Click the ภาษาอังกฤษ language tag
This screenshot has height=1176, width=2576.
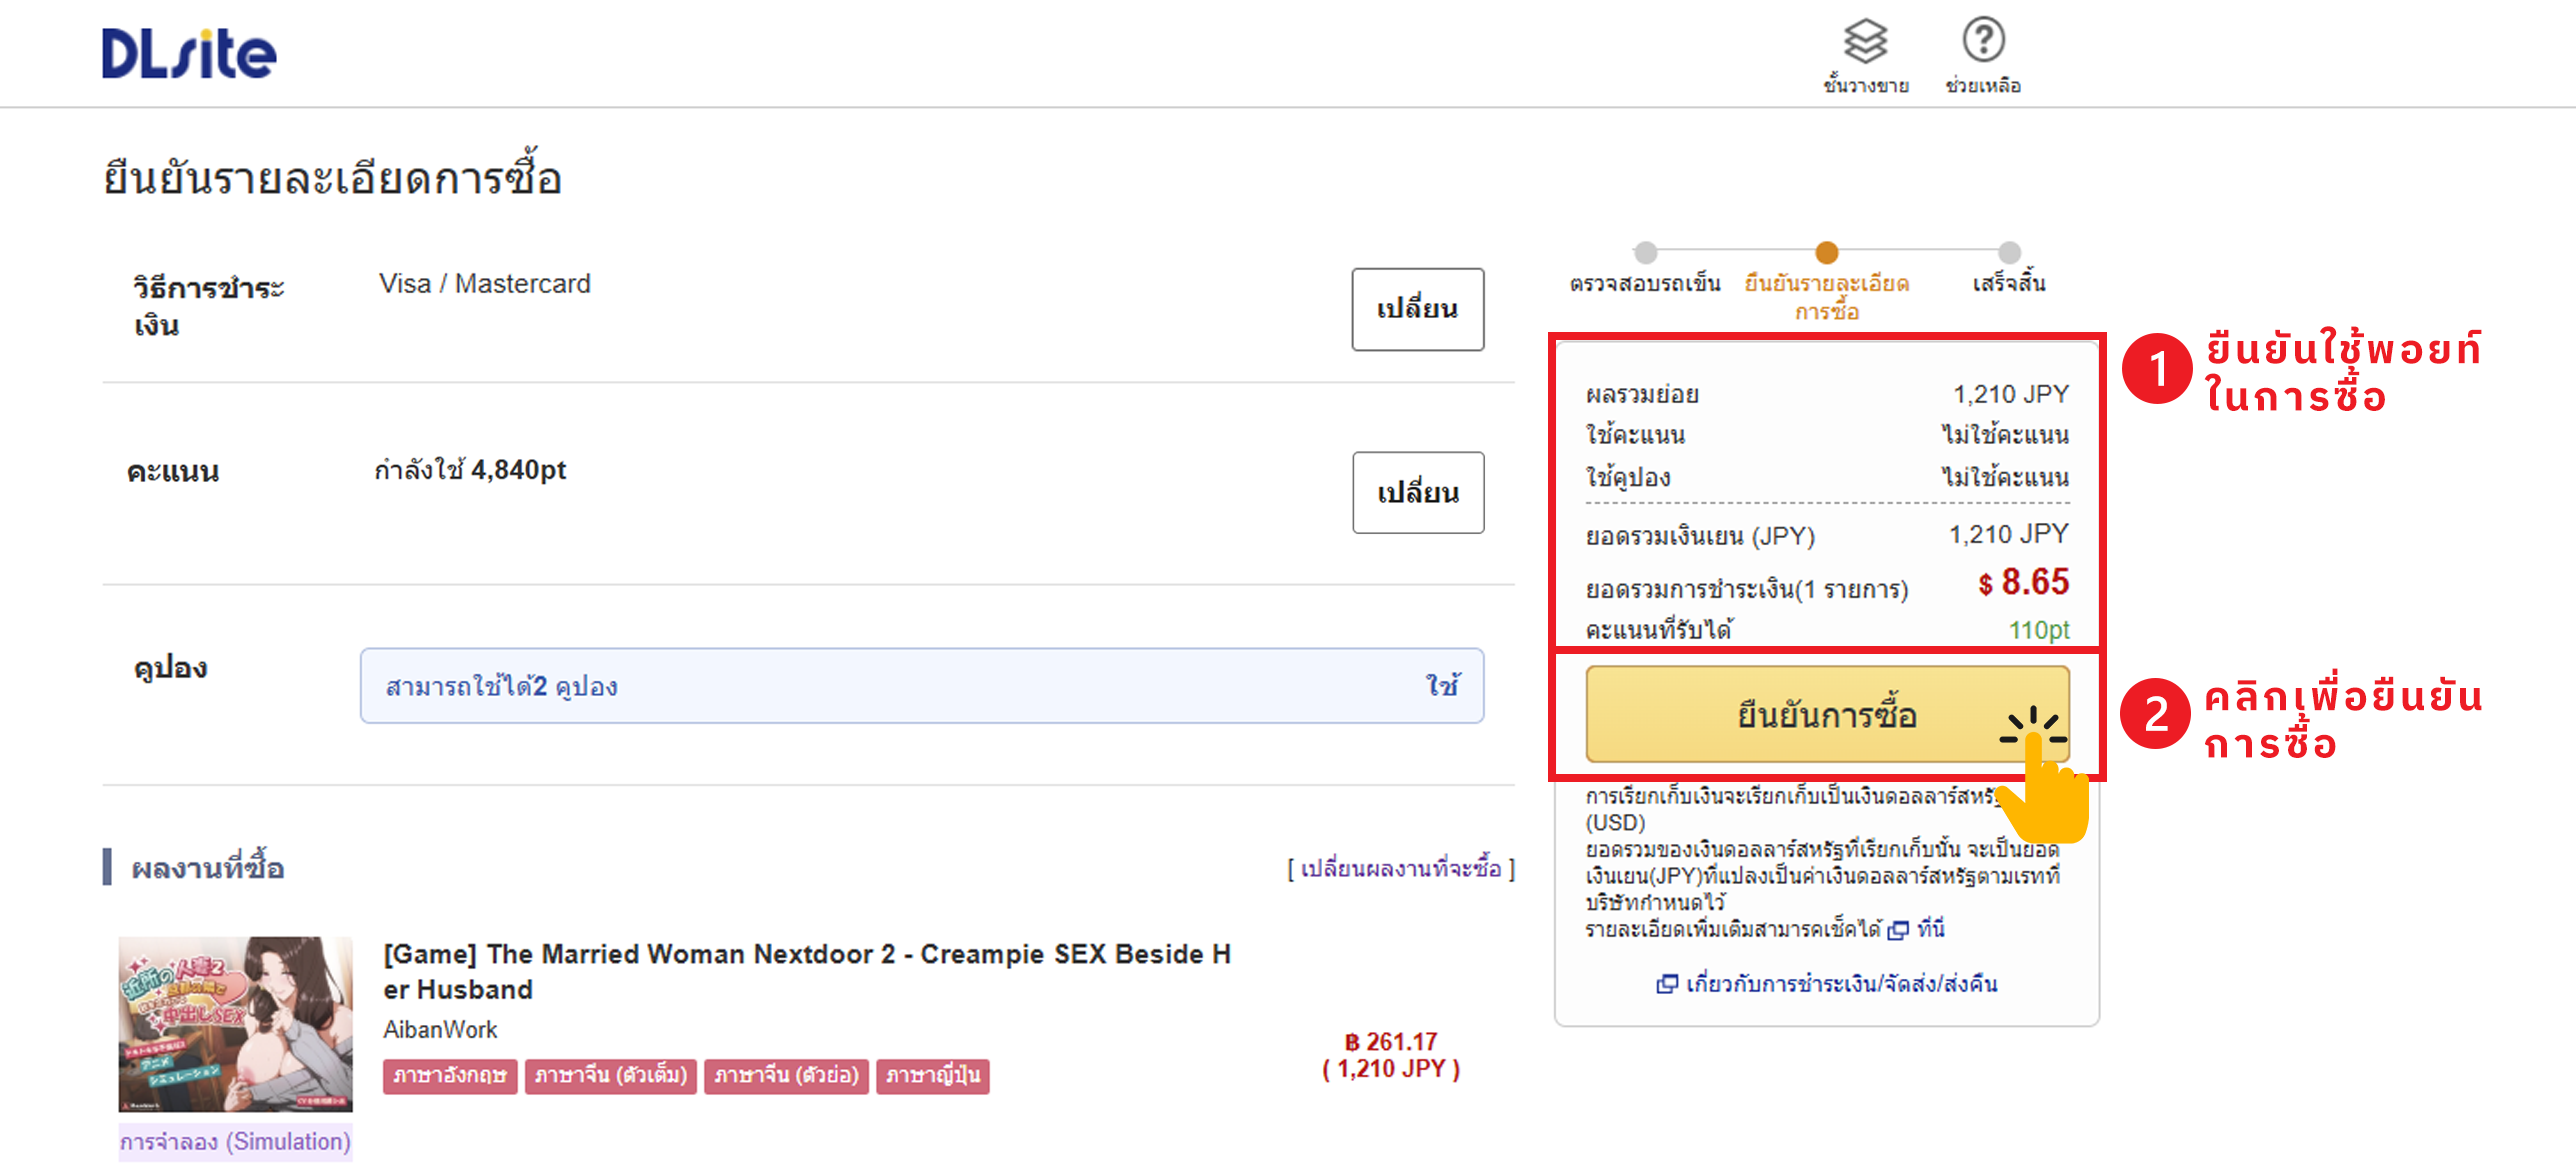[x=449, y=1076]
